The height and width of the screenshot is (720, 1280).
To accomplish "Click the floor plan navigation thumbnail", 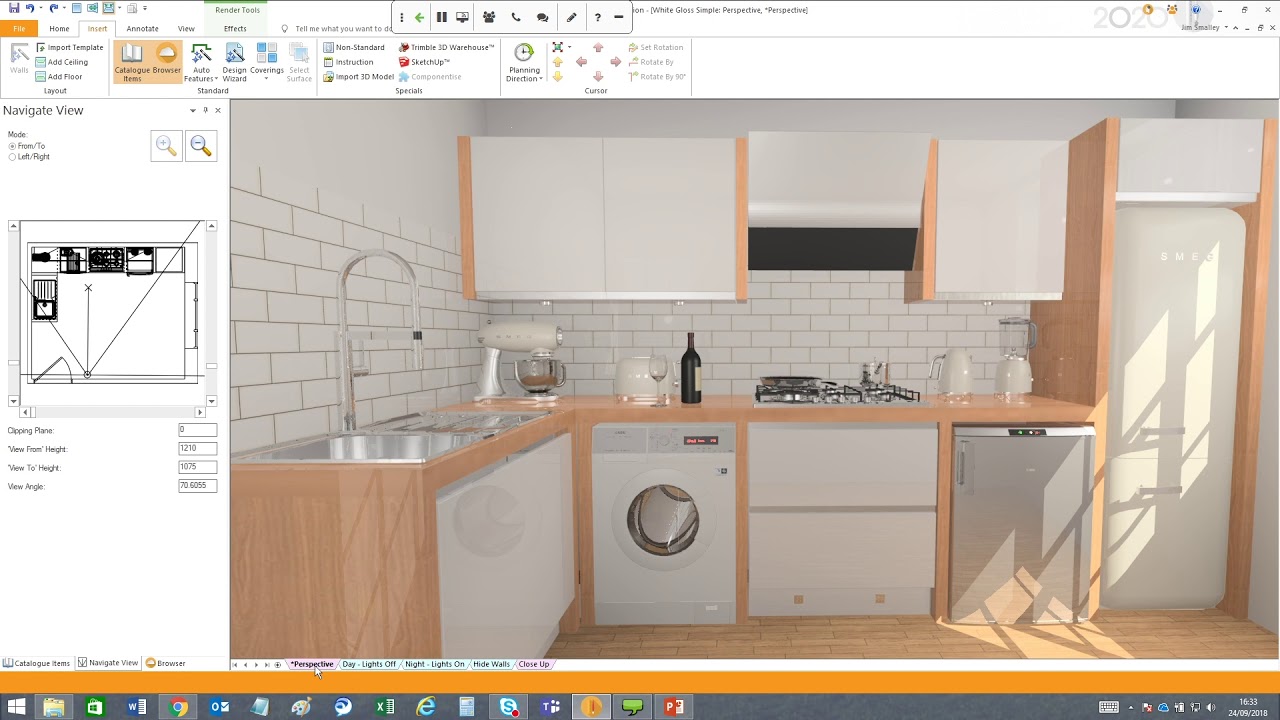I will coord(112,311).
